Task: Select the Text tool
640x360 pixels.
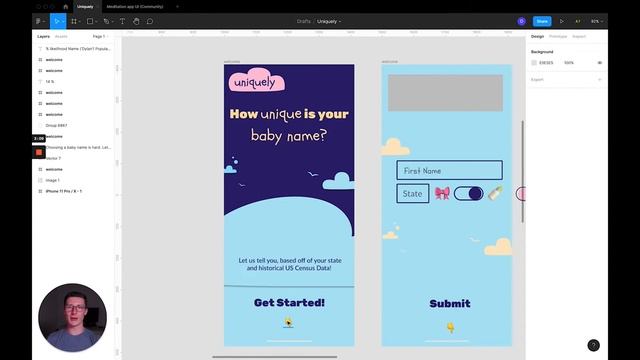Action: pos(122,21)
